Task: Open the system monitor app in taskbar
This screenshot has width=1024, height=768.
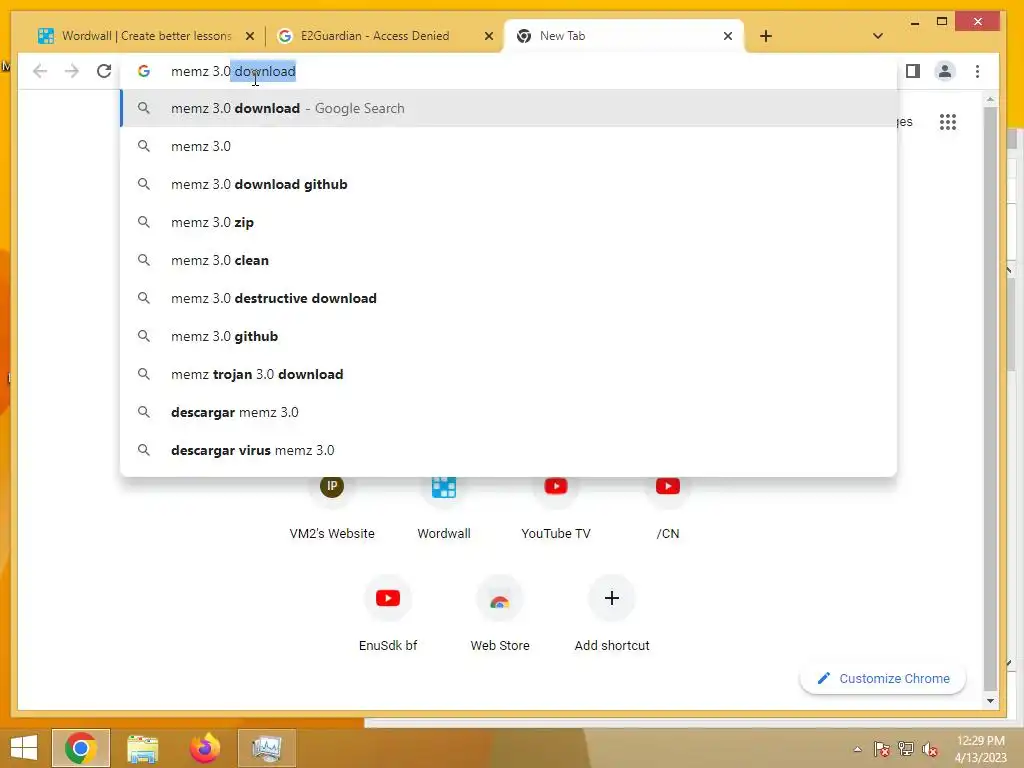Action: [x=266, y=748]
